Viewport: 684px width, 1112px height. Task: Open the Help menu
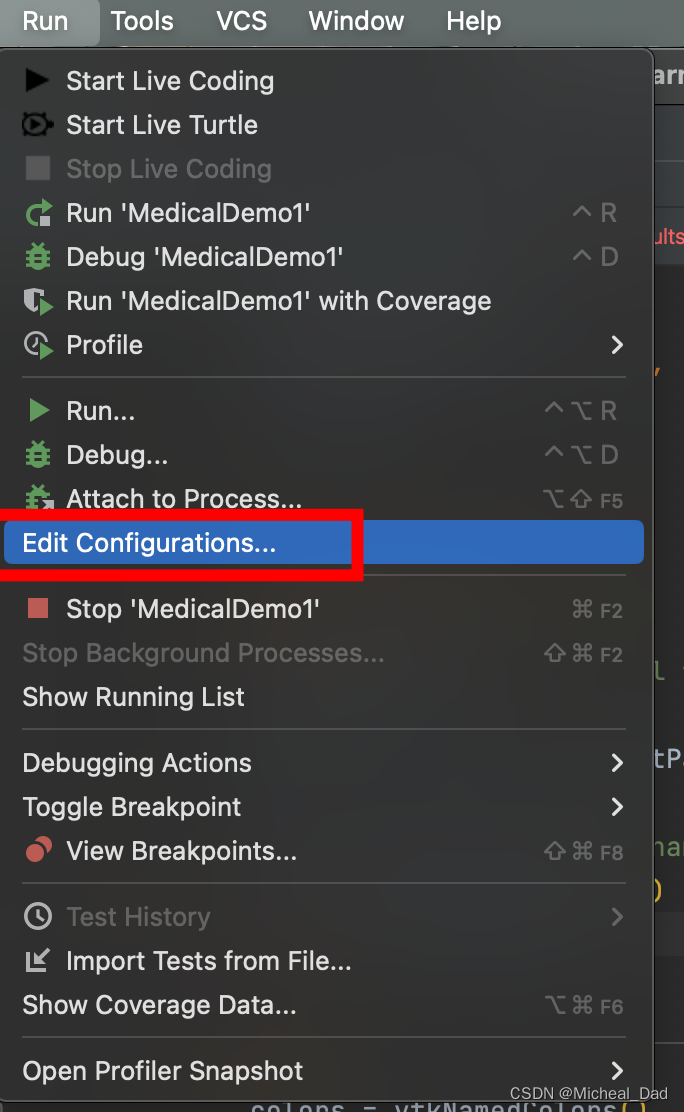coord(473,21)
